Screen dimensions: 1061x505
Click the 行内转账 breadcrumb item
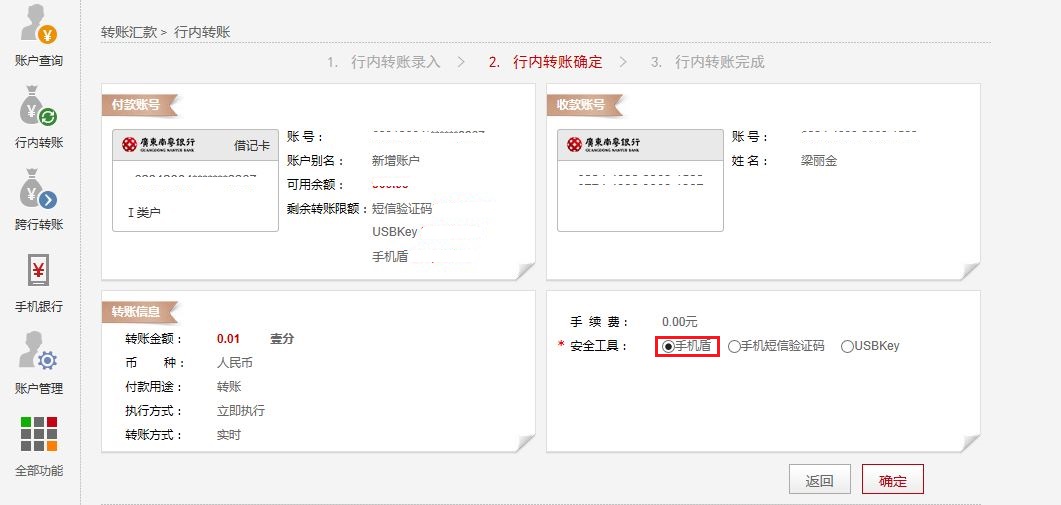(202, 32)
